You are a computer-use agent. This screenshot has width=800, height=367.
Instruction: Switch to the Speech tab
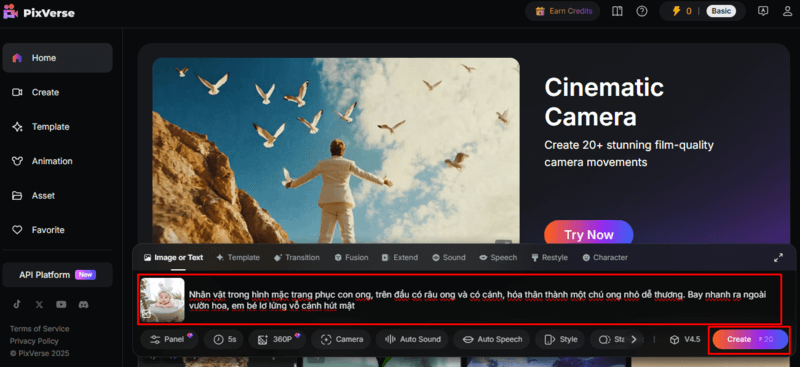[x=498, y=258]
